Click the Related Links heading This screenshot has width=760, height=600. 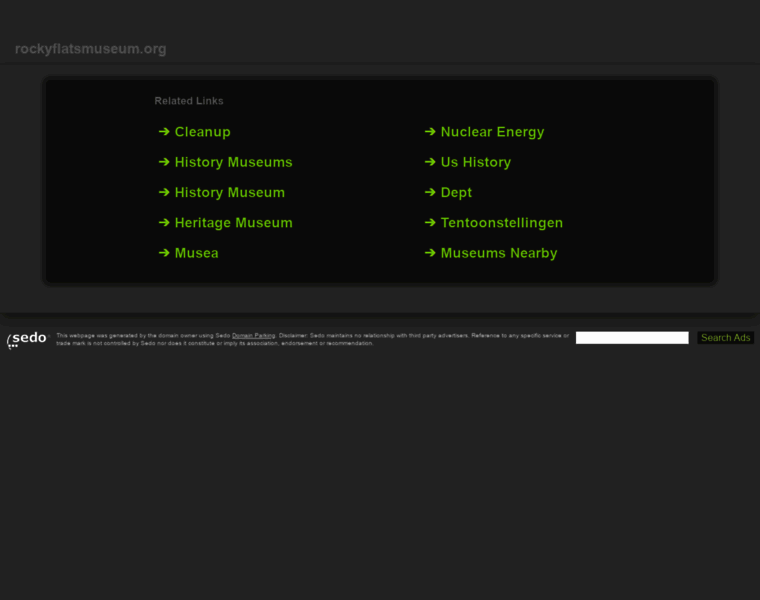[189, 101]
